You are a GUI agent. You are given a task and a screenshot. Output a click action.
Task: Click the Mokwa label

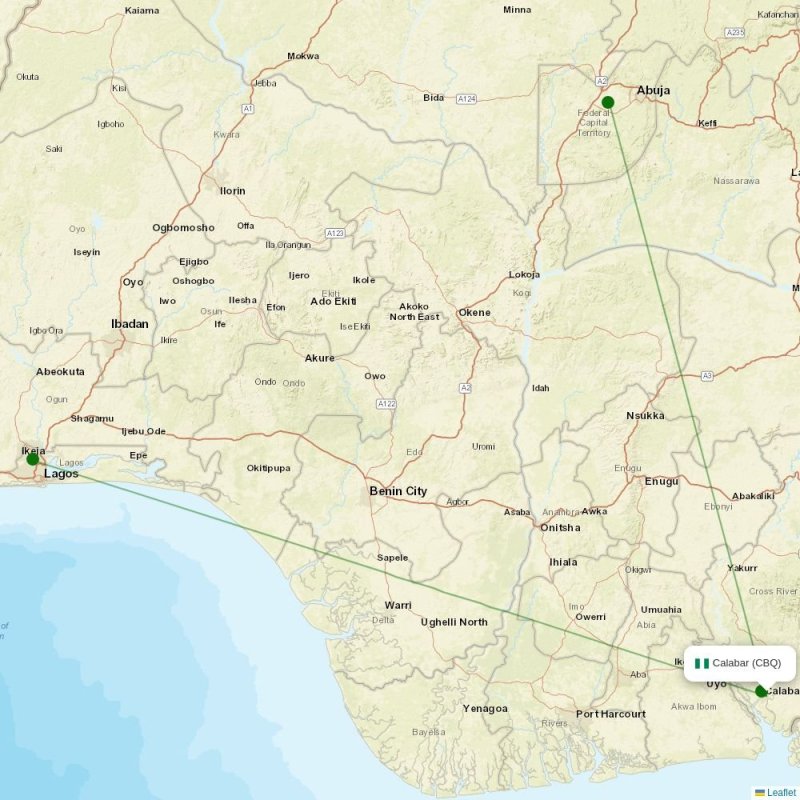point(303,56)
